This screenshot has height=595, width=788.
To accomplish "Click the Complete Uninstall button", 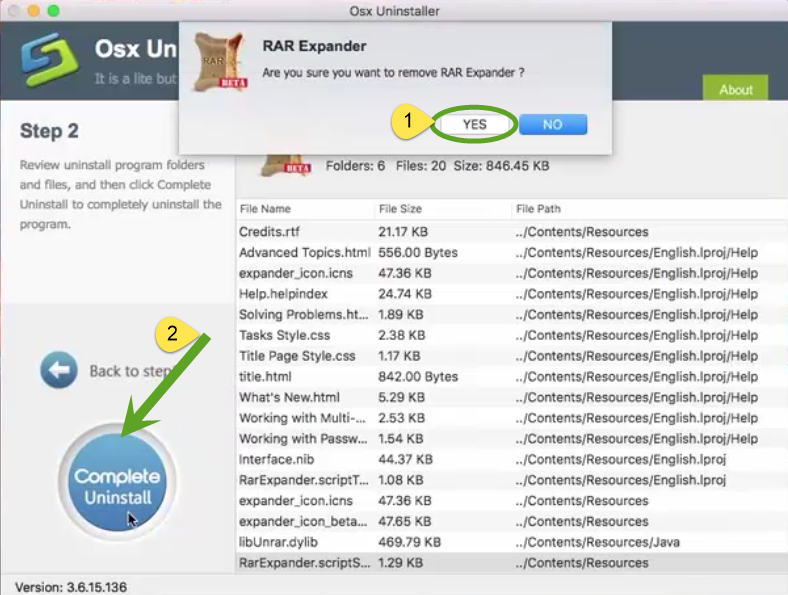I will tap(118, 482).
